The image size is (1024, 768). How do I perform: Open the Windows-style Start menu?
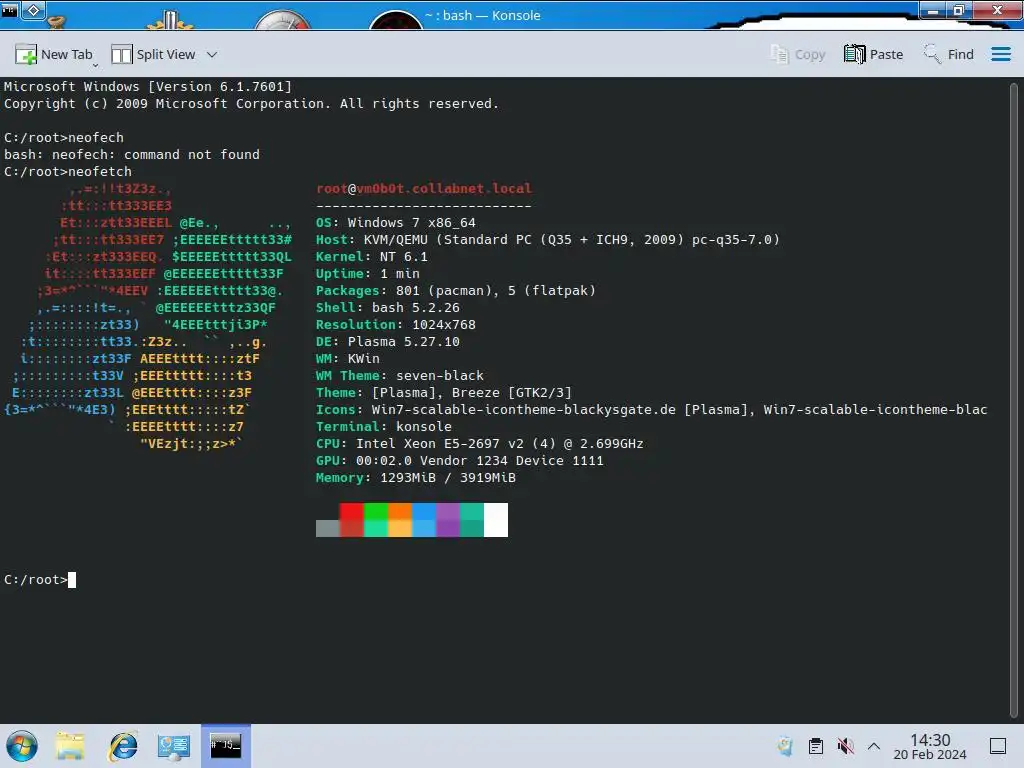click(22, 746)
